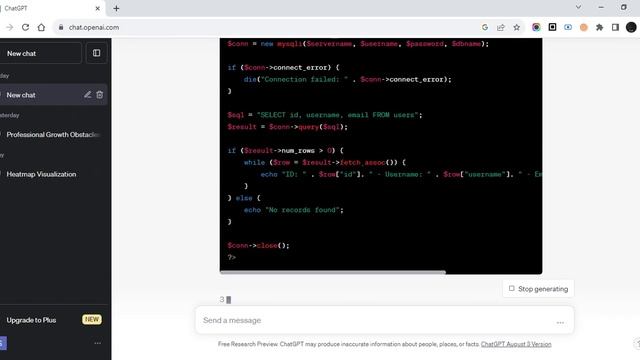
Task: Minimize the browser window
Action: pyautogui.click(x=601, y=7)
